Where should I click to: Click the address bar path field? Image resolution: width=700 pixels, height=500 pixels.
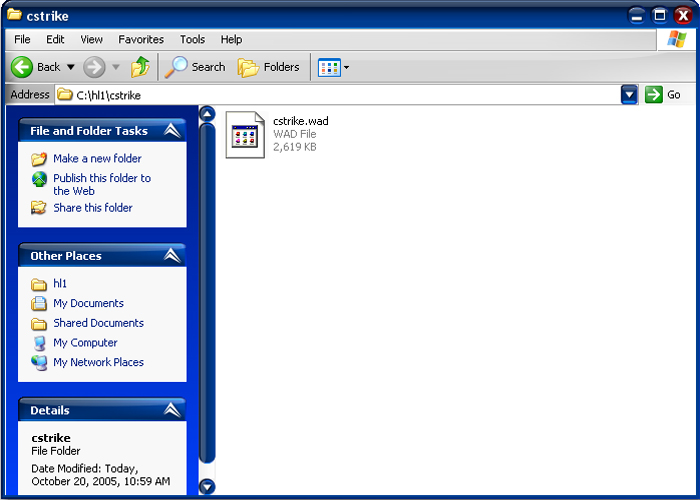[340, 95]
